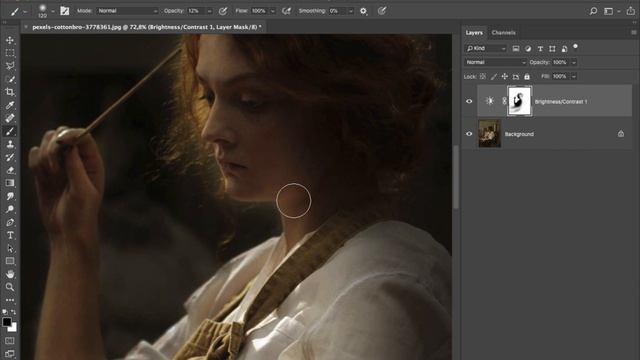Screen dimensions: 640x360
Task: Toggle lock transparent pixels
Action: click(x=483, y=76)
